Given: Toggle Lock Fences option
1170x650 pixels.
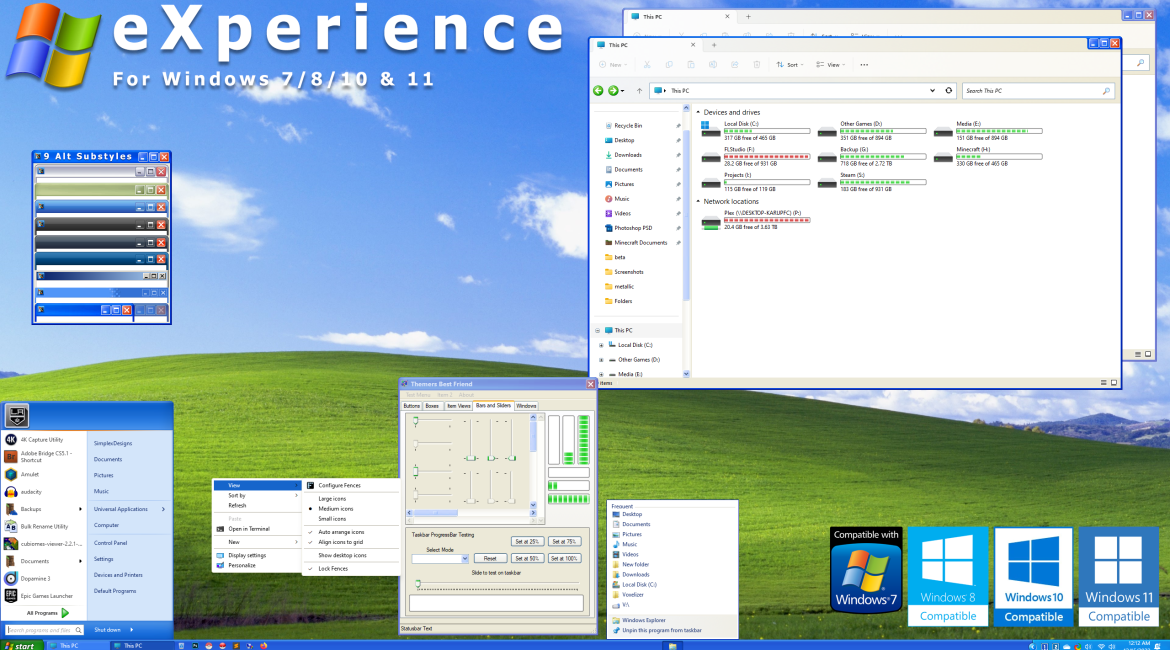Looking at the screenshot, I should pyautogui.click(x=333, y=568).
